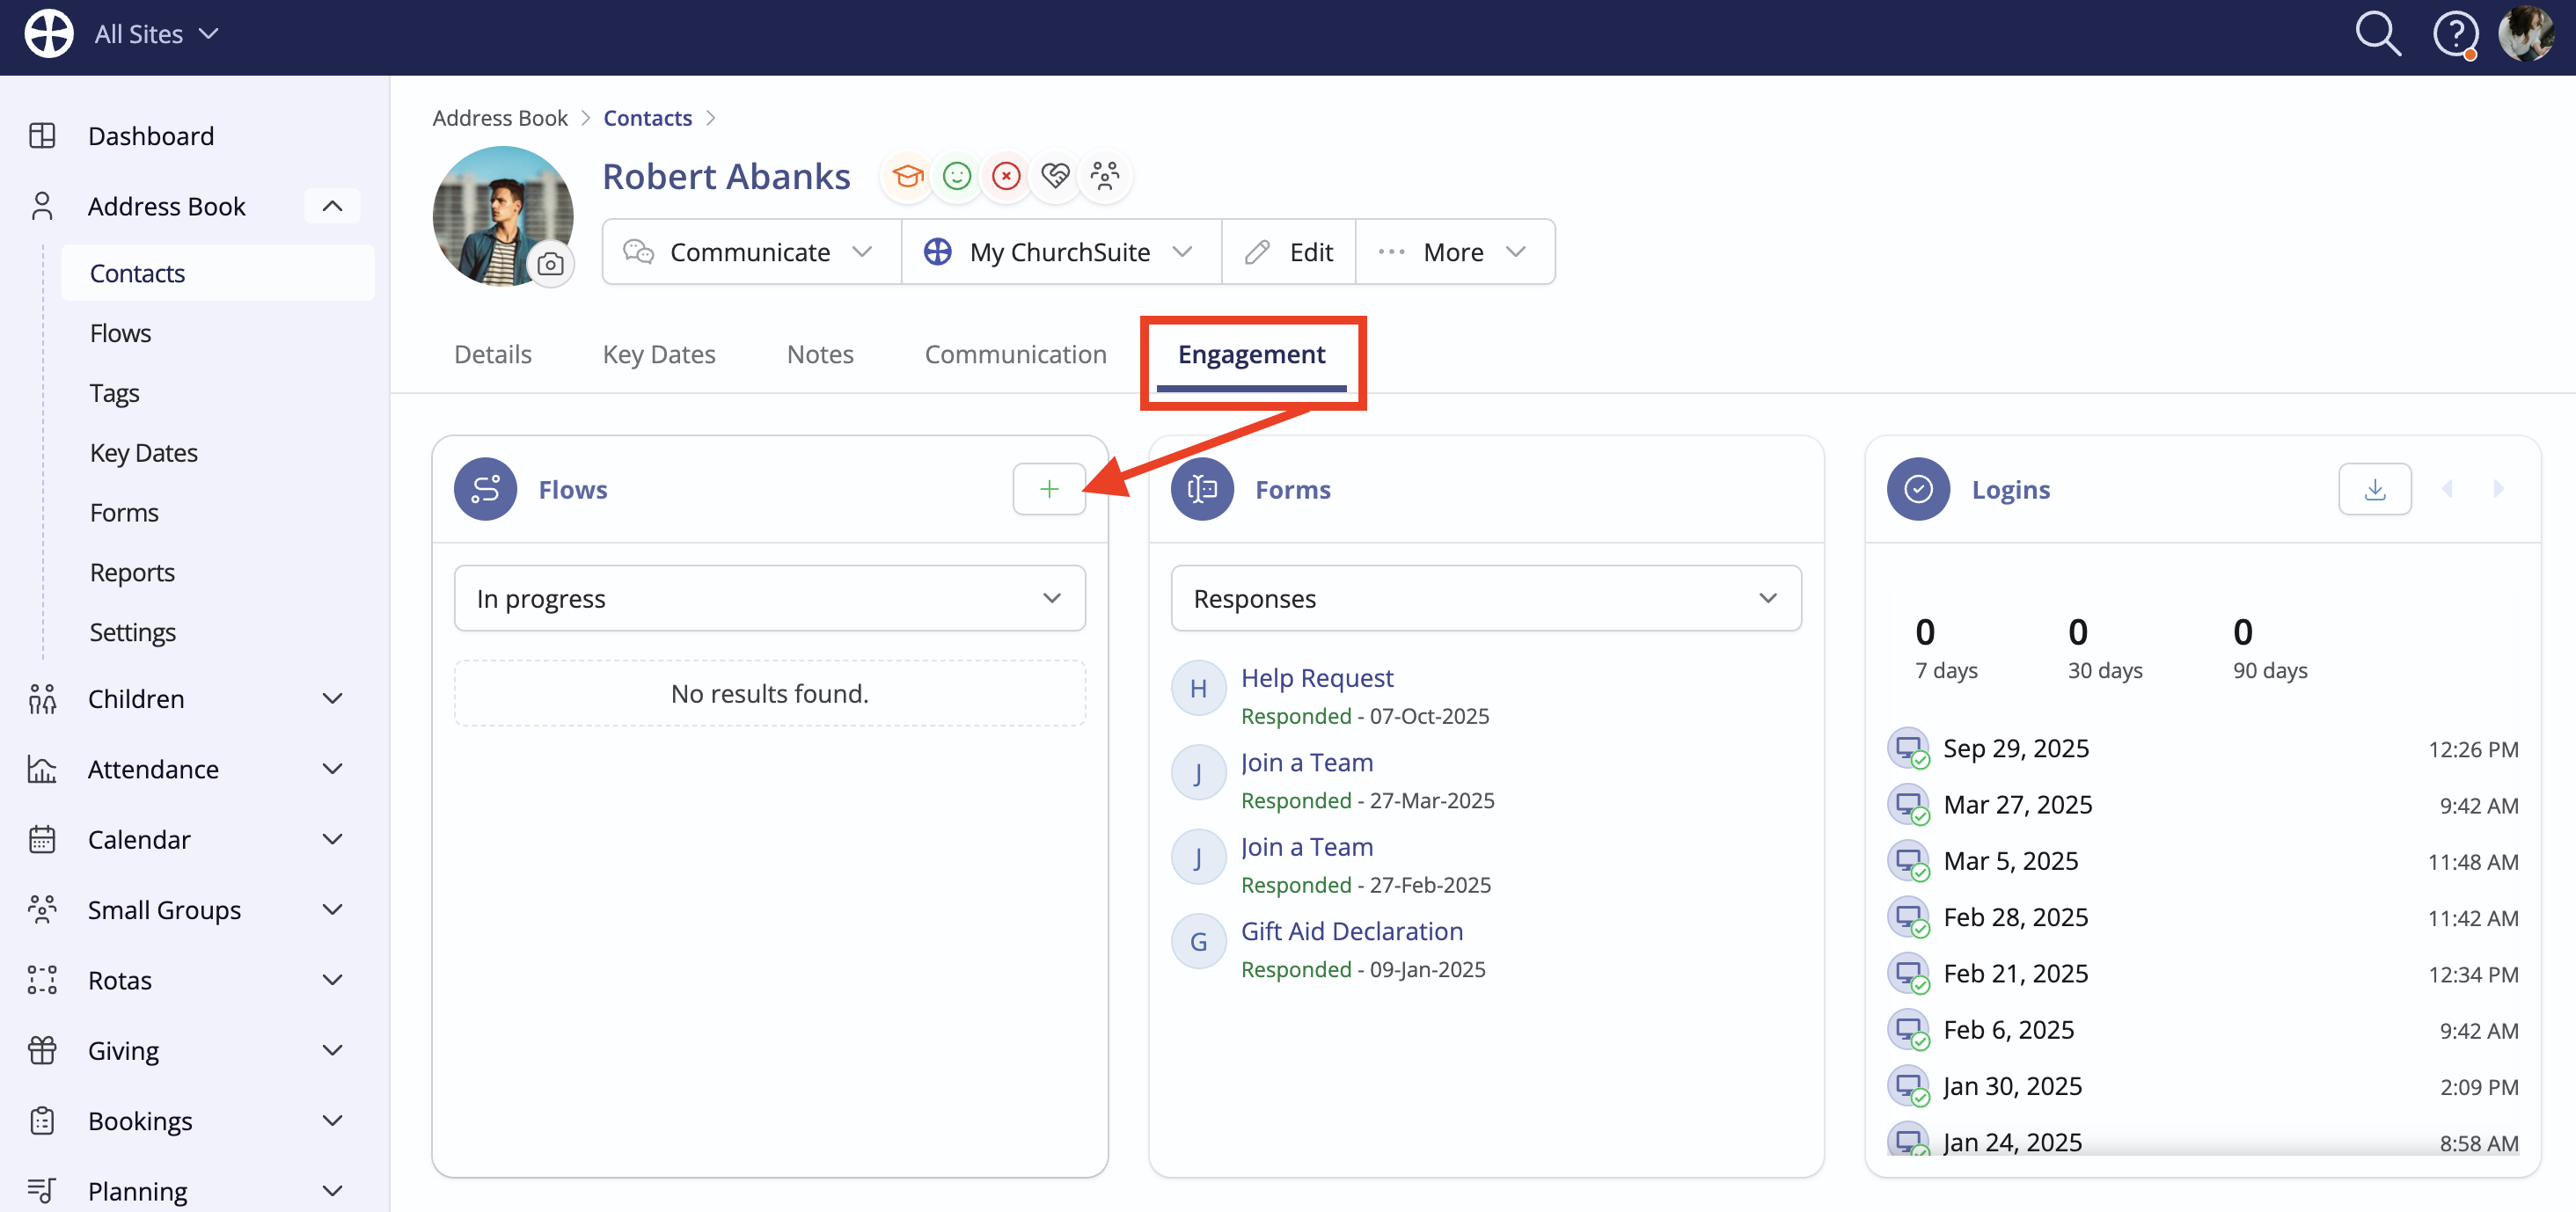
Task: Open the Responses forms filter
Action: [x=1486, y=598]
